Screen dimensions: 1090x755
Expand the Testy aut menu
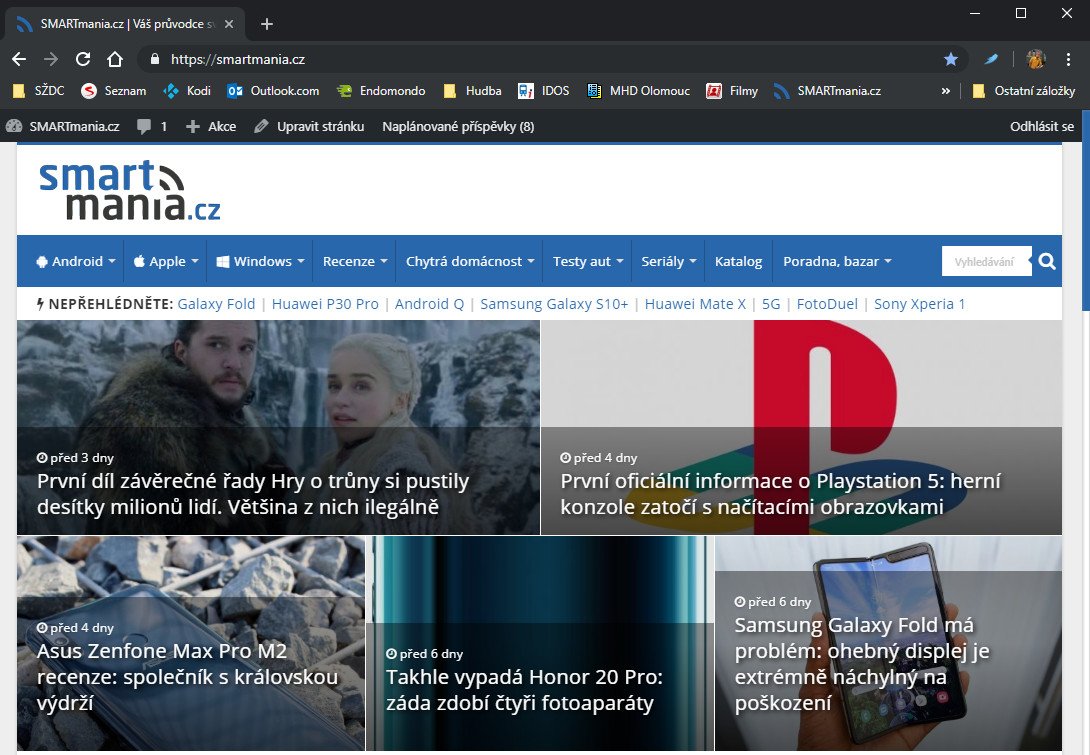click(x=588, y=261)
